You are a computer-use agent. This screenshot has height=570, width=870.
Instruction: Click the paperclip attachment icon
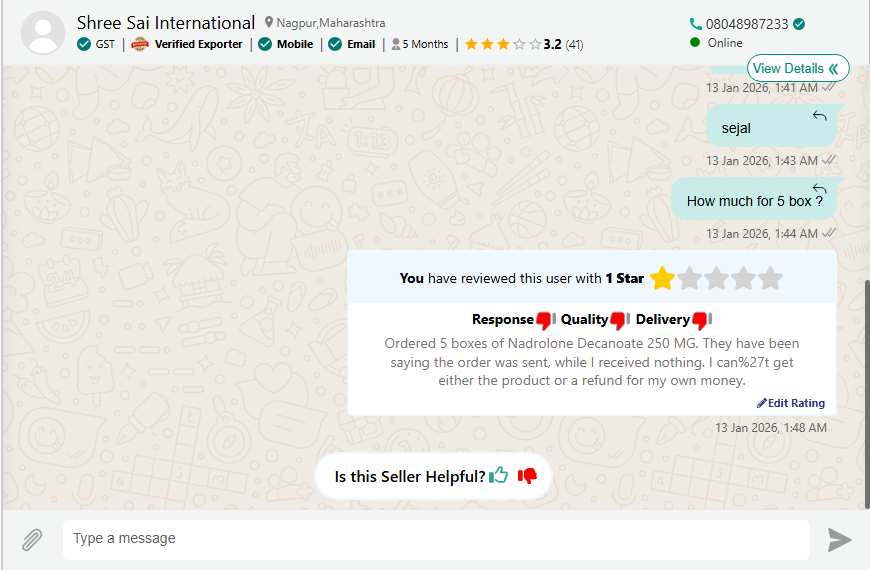[32, 540]
